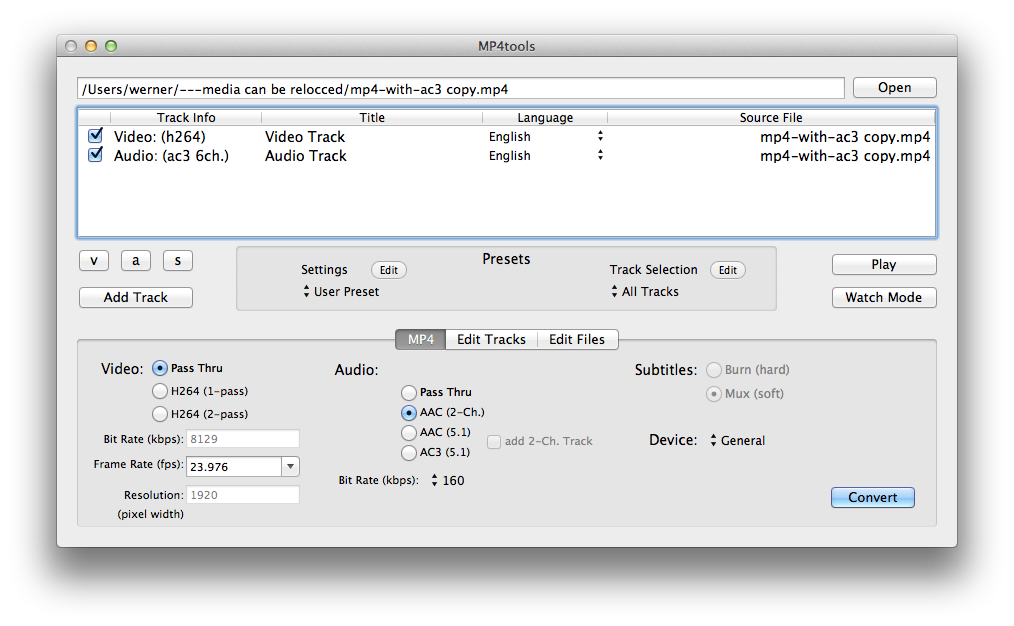
Task: Select Mux (soft) subtitles option
Action: pyautogui.click(x=714, y=394)
